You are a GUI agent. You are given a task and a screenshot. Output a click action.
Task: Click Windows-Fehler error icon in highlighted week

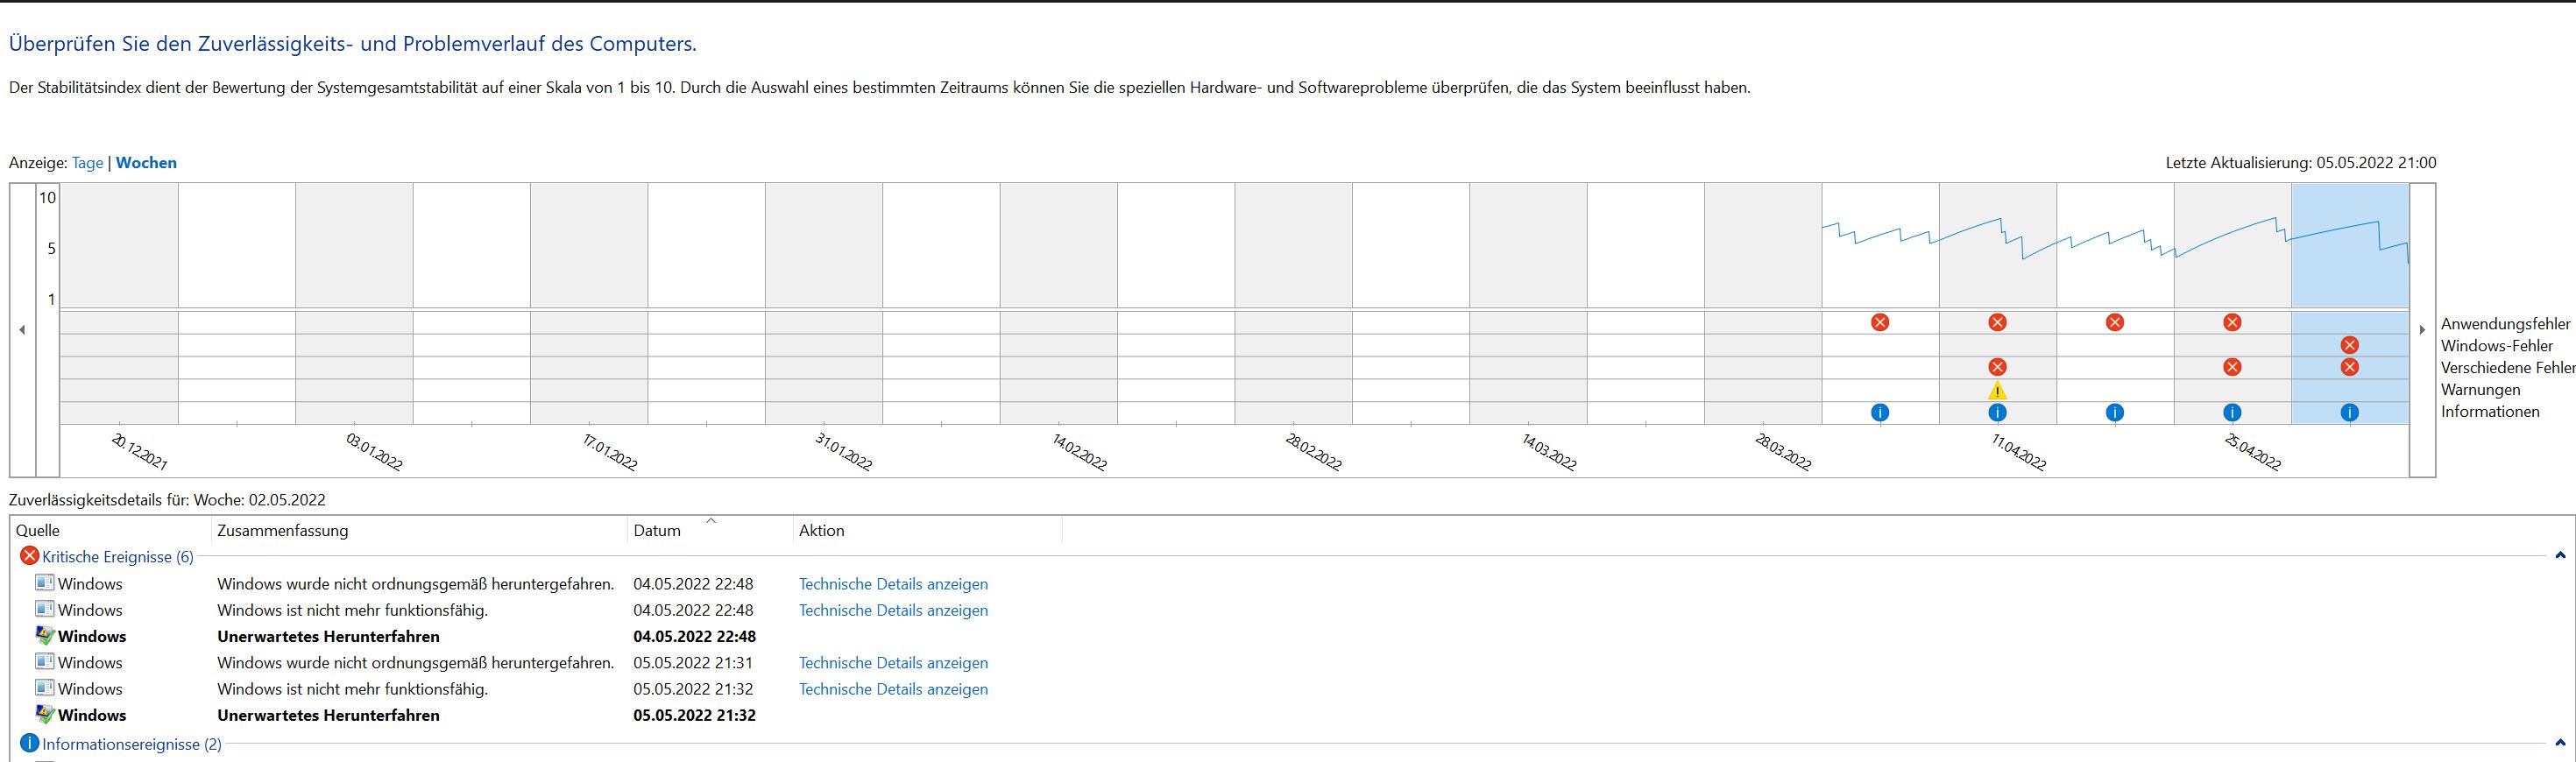2350,345
